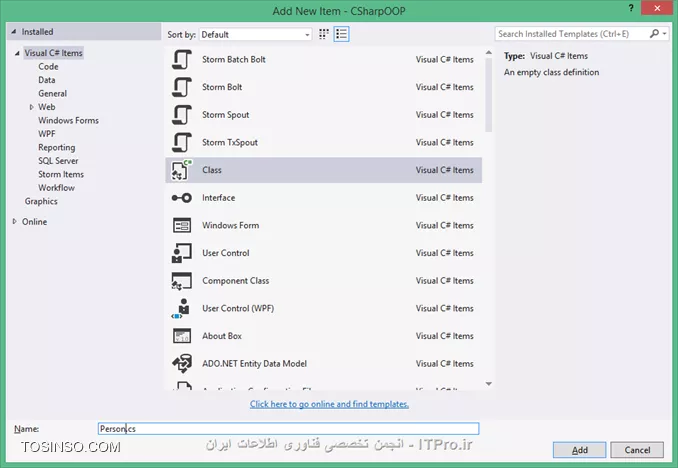Click the search magnifier icon

tap(654, 34)
